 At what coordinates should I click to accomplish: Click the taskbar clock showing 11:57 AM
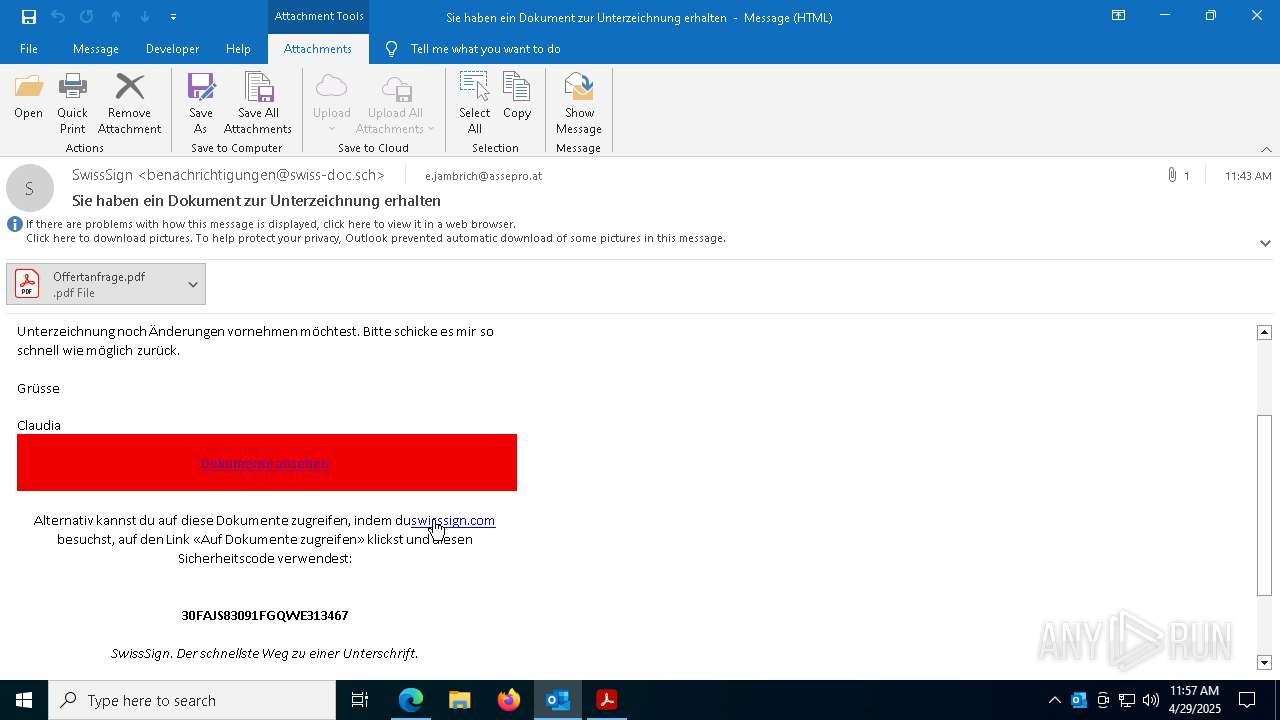click(x=1194, y=700)
